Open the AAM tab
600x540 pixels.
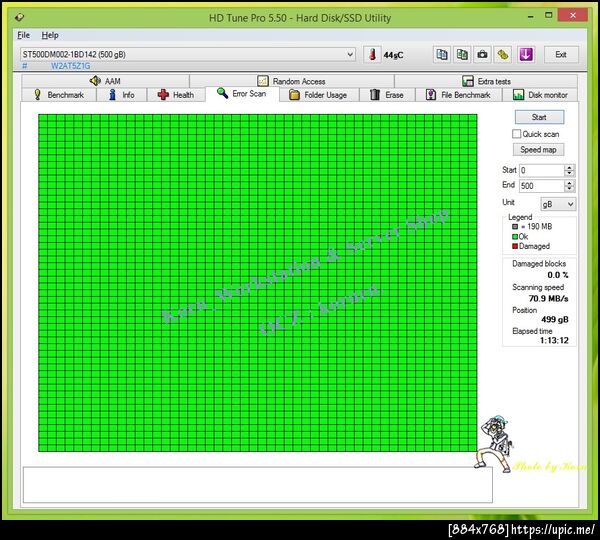(x=105, y=81)
